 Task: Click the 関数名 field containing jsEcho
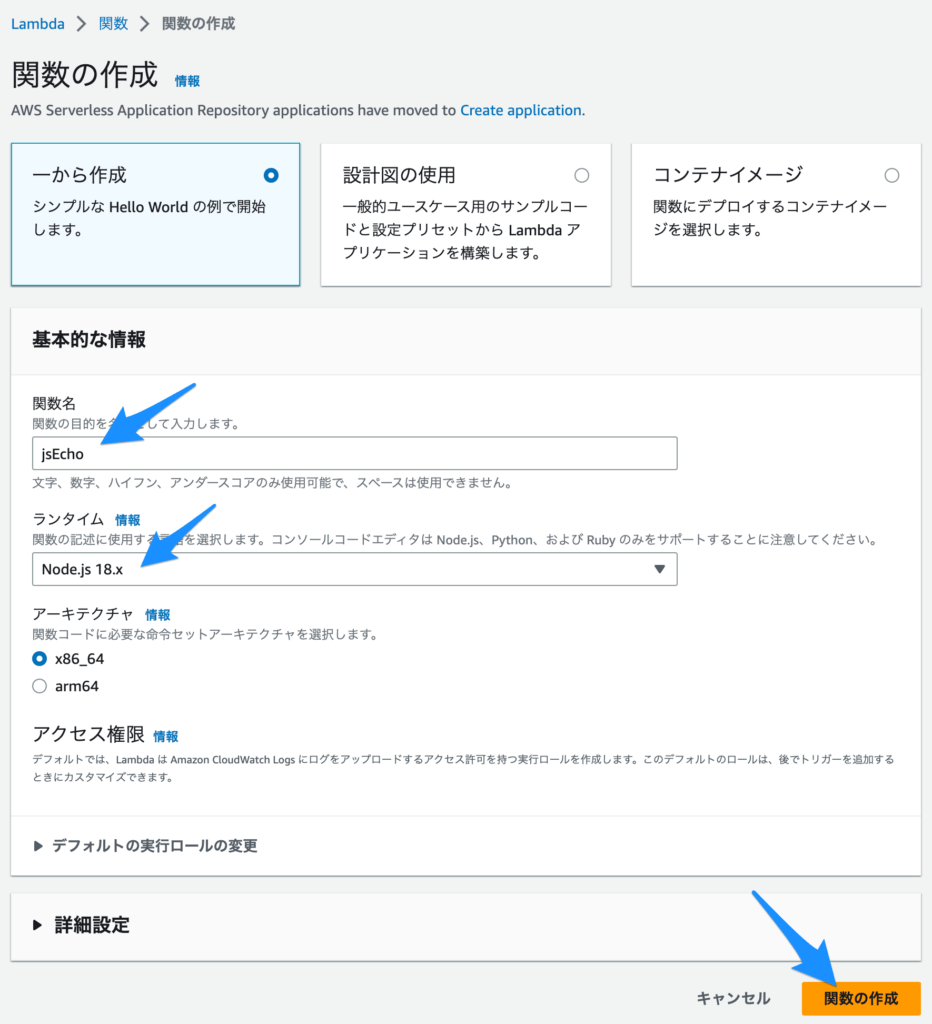[351, 453]
